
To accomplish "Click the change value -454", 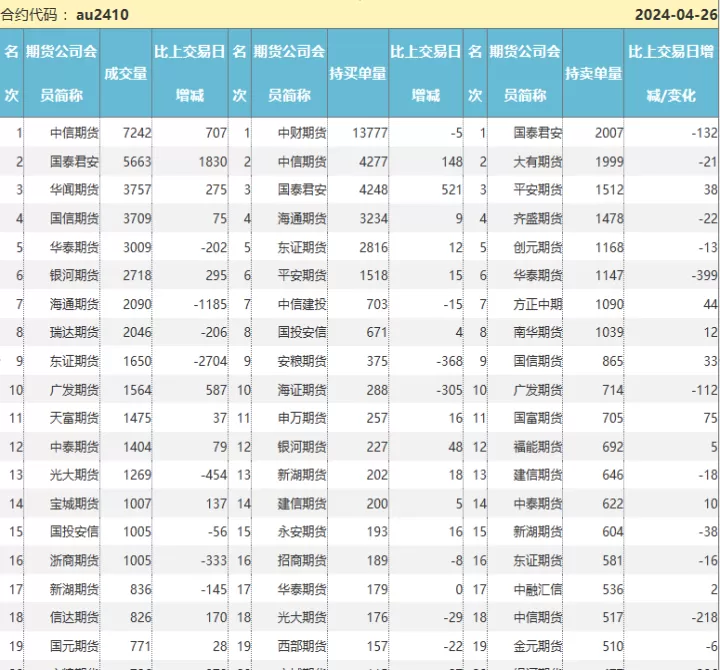I will 214,475.
